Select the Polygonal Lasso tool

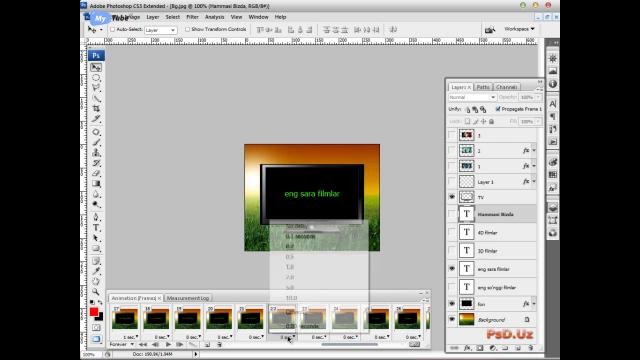pos(96,88)
